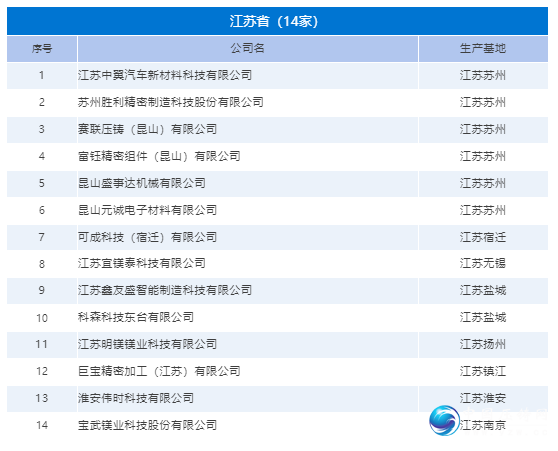Screen dimensions: 558x451
Task: Click 宝武镁业科技股份有限公司 entry
Action: click(147, 425)
